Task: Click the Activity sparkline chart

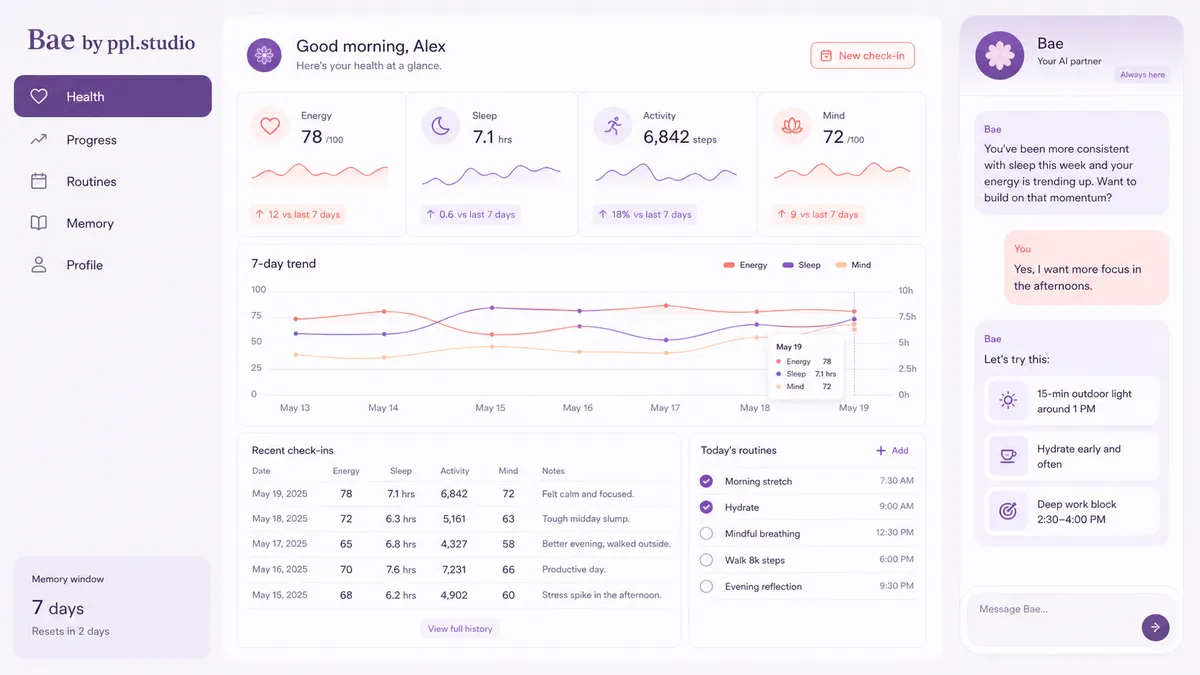Action: tap(665, 175)
